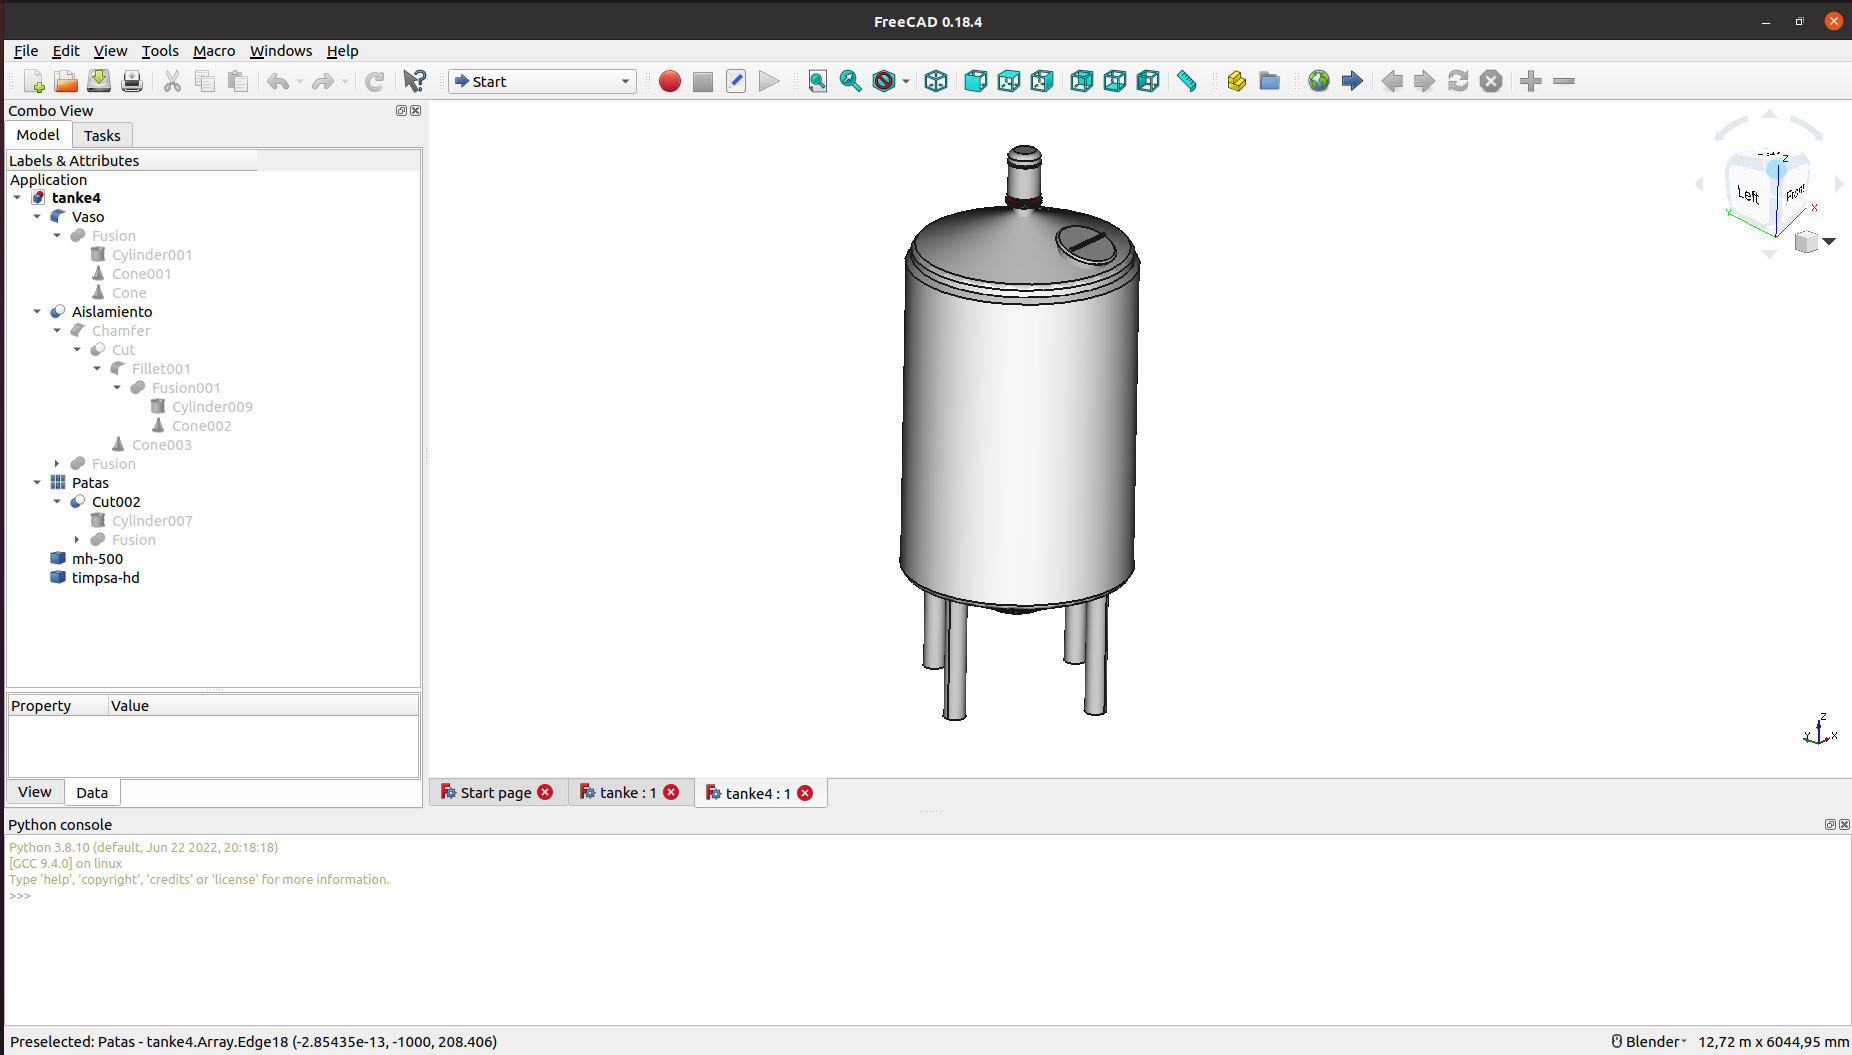The width and height of the screenshot is (1852, 1055).
Task: Close the Start page tab
Action: click(x=545, y=793)
